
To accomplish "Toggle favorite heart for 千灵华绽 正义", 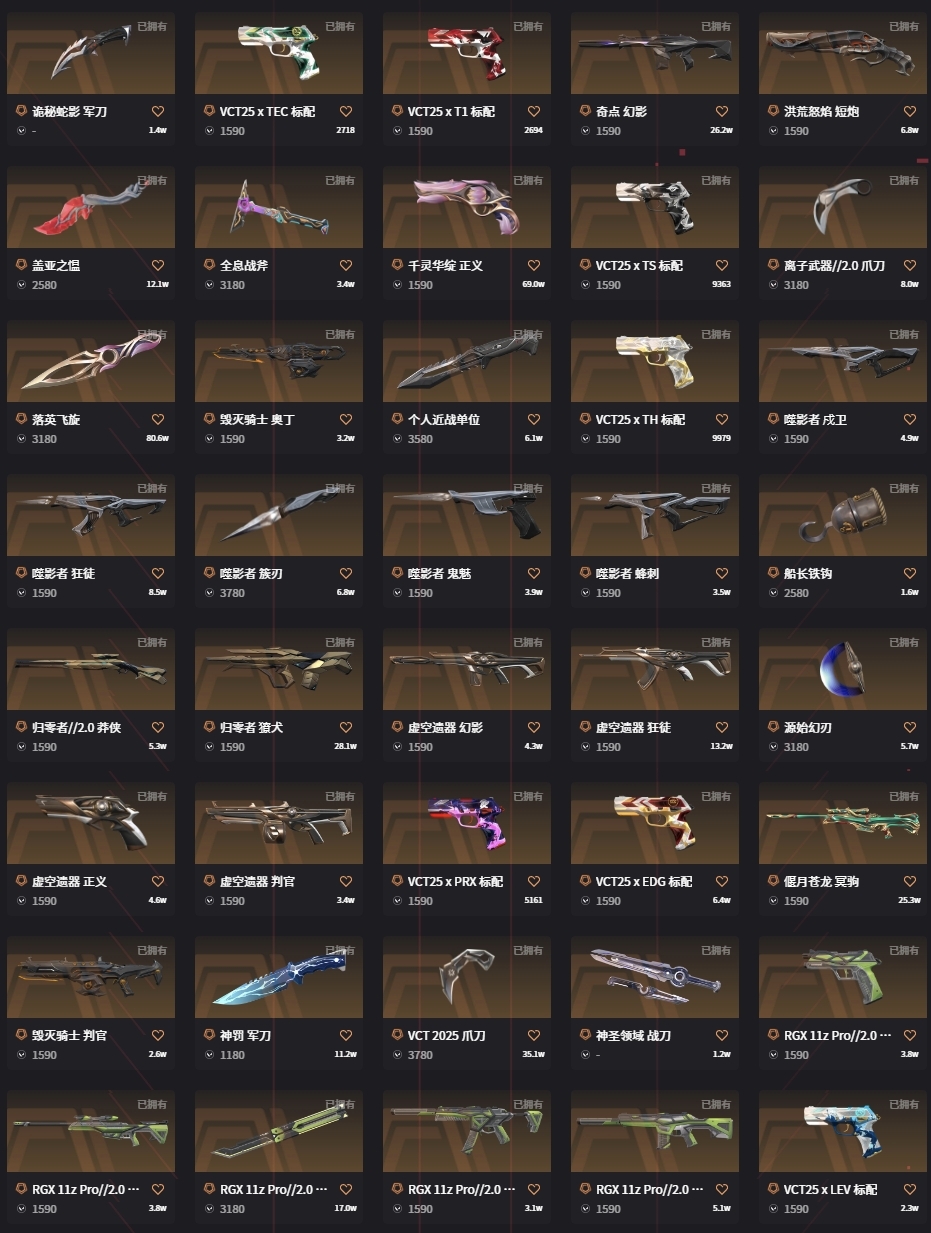I will (x=534, y=266).
